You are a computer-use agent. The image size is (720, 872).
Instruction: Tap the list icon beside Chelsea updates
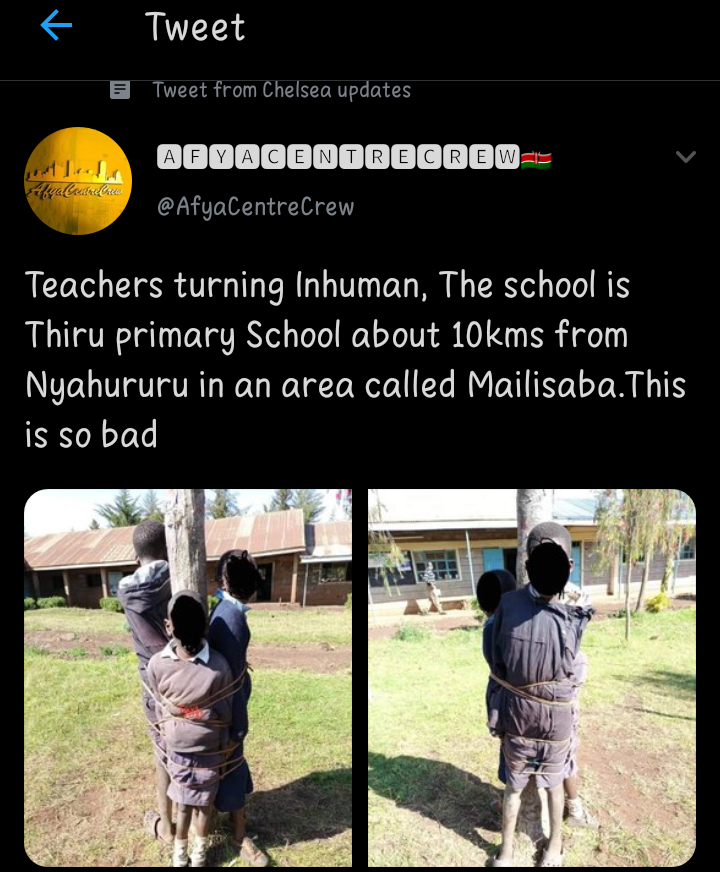pos(120,90)
